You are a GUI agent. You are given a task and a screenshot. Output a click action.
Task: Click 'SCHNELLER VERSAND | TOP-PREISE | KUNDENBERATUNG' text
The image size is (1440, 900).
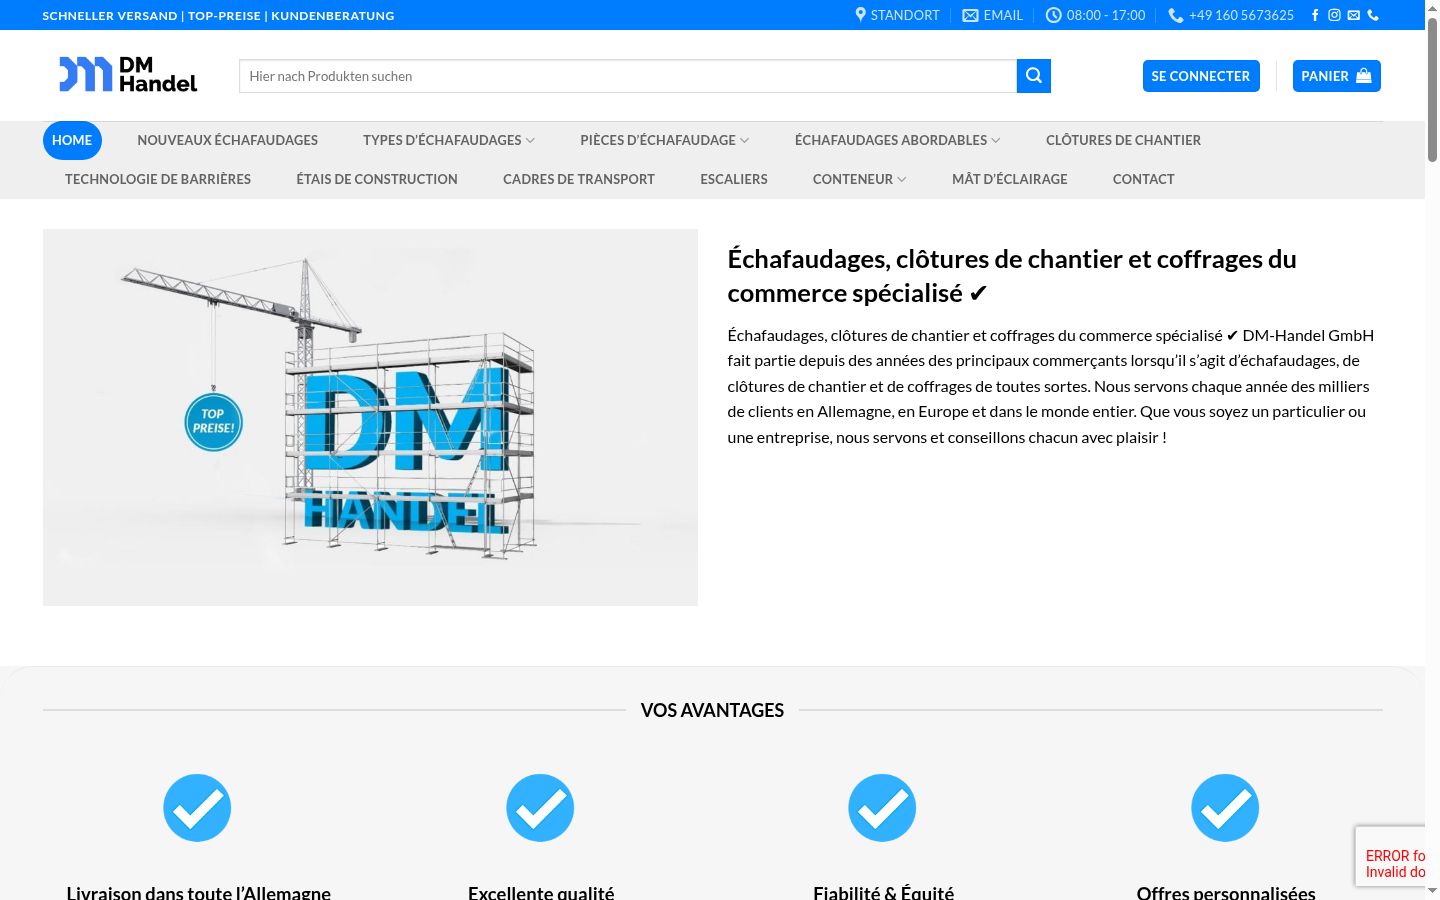(218, 16)
